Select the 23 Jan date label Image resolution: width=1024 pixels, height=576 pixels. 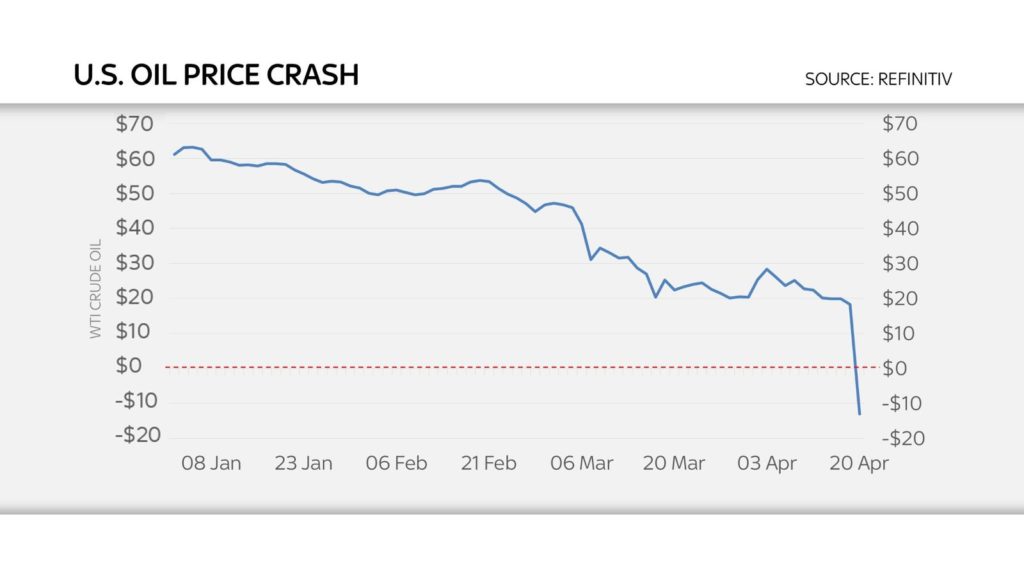point(303,463)
